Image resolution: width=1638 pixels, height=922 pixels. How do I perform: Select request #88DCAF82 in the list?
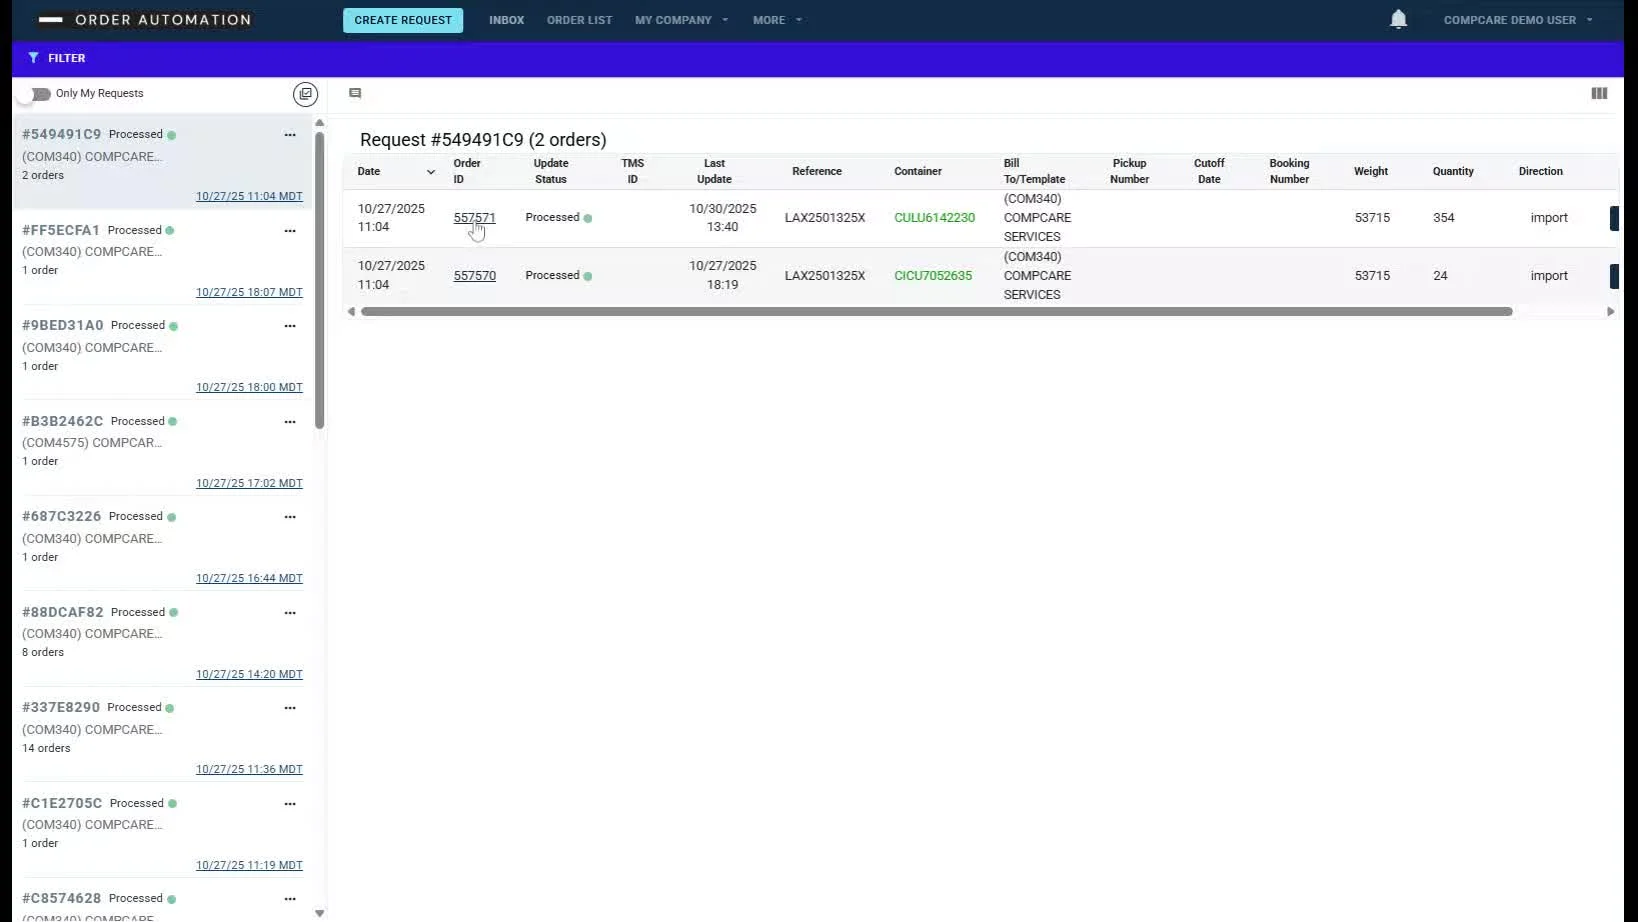point(162,641)
